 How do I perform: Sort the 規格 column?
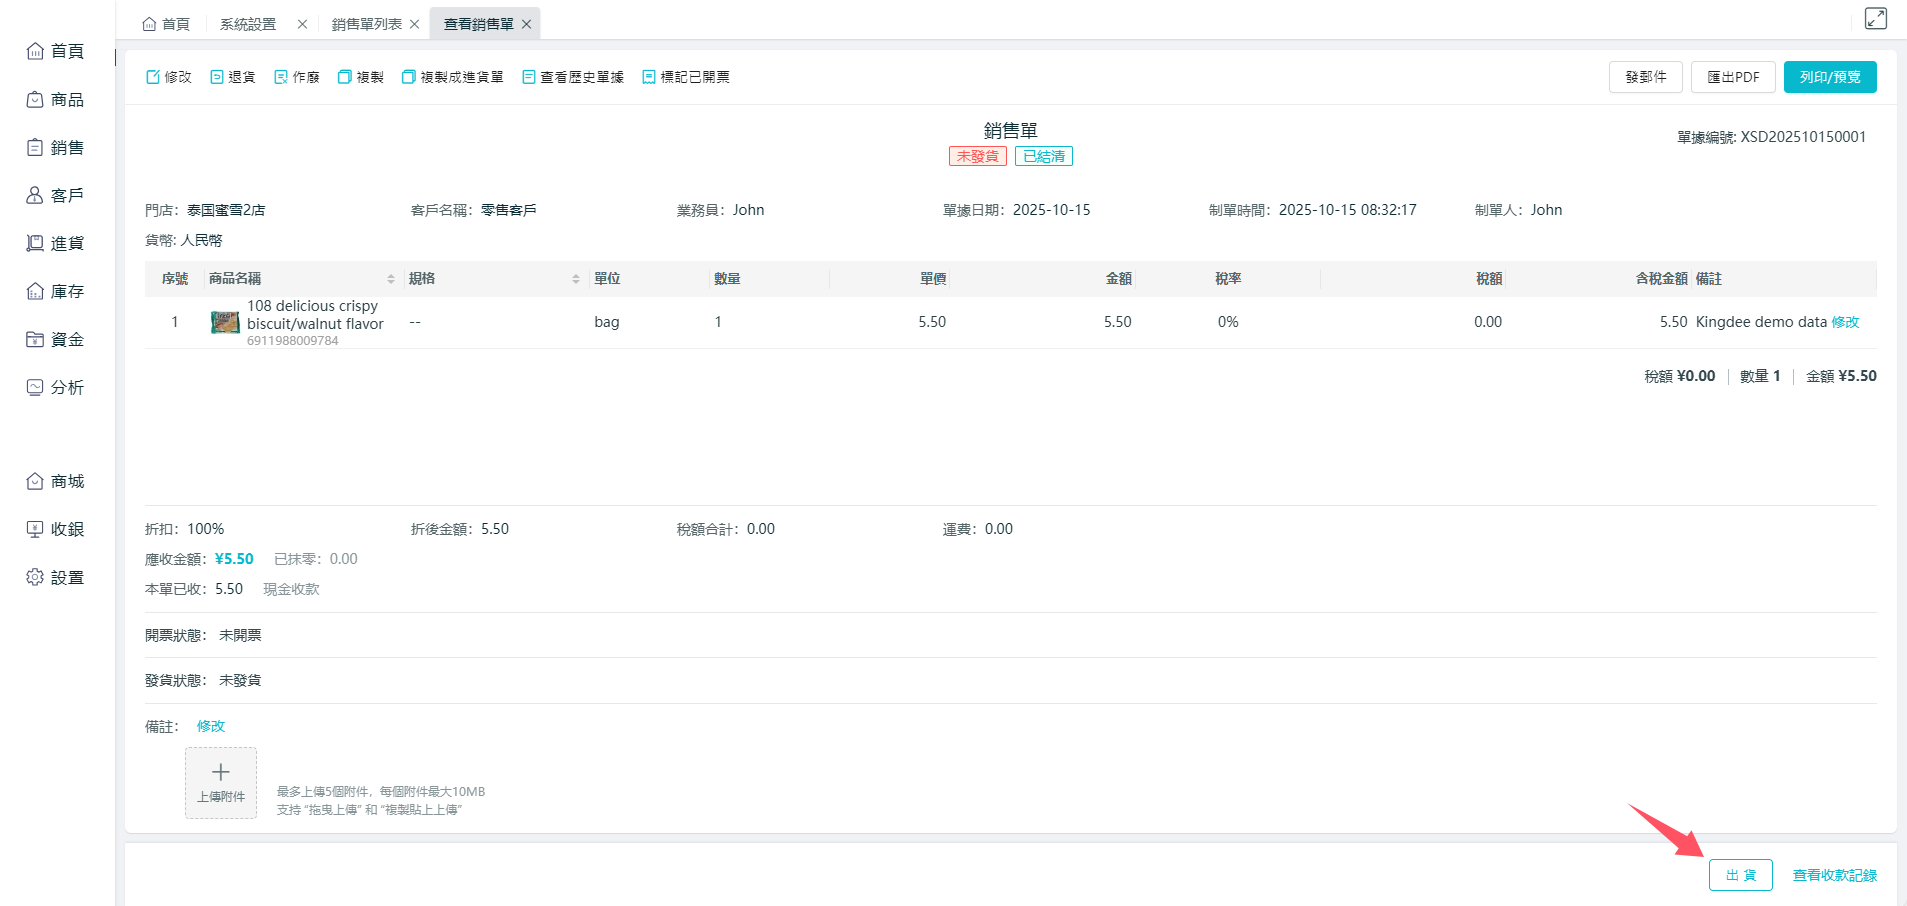pos(576,279)
